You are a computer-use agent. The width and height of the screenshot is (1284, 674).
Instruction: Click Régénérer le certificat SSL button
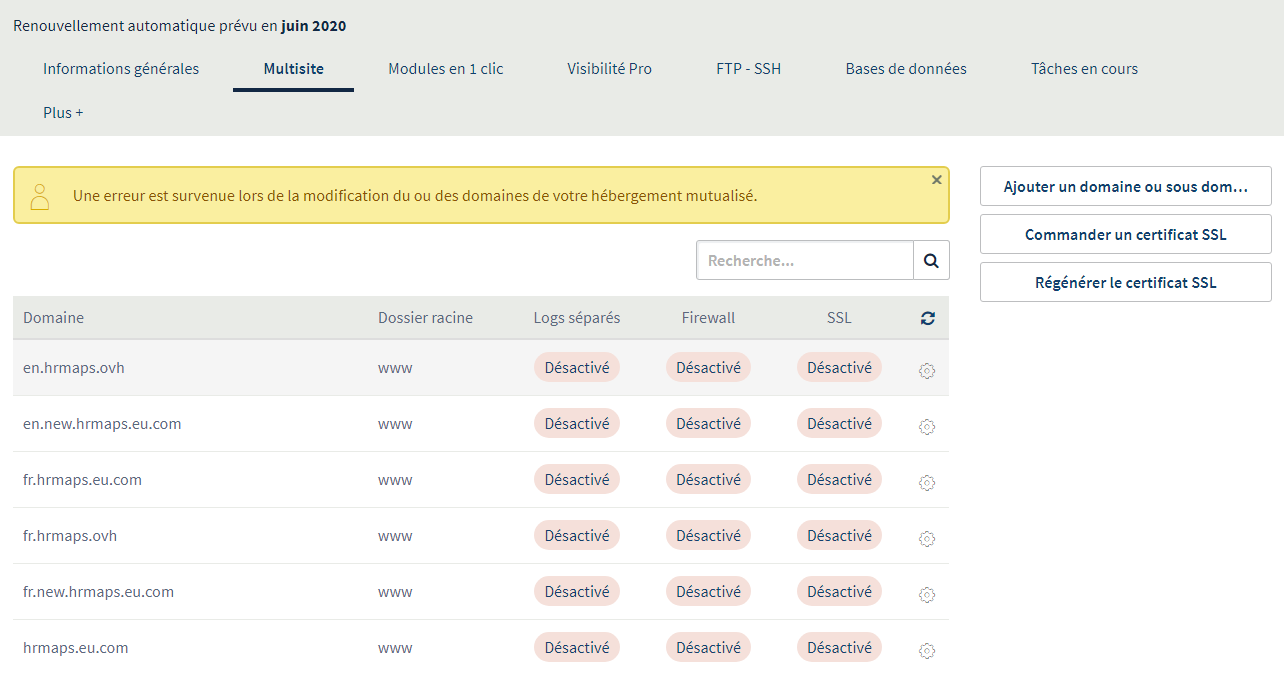click(1125, 283)
